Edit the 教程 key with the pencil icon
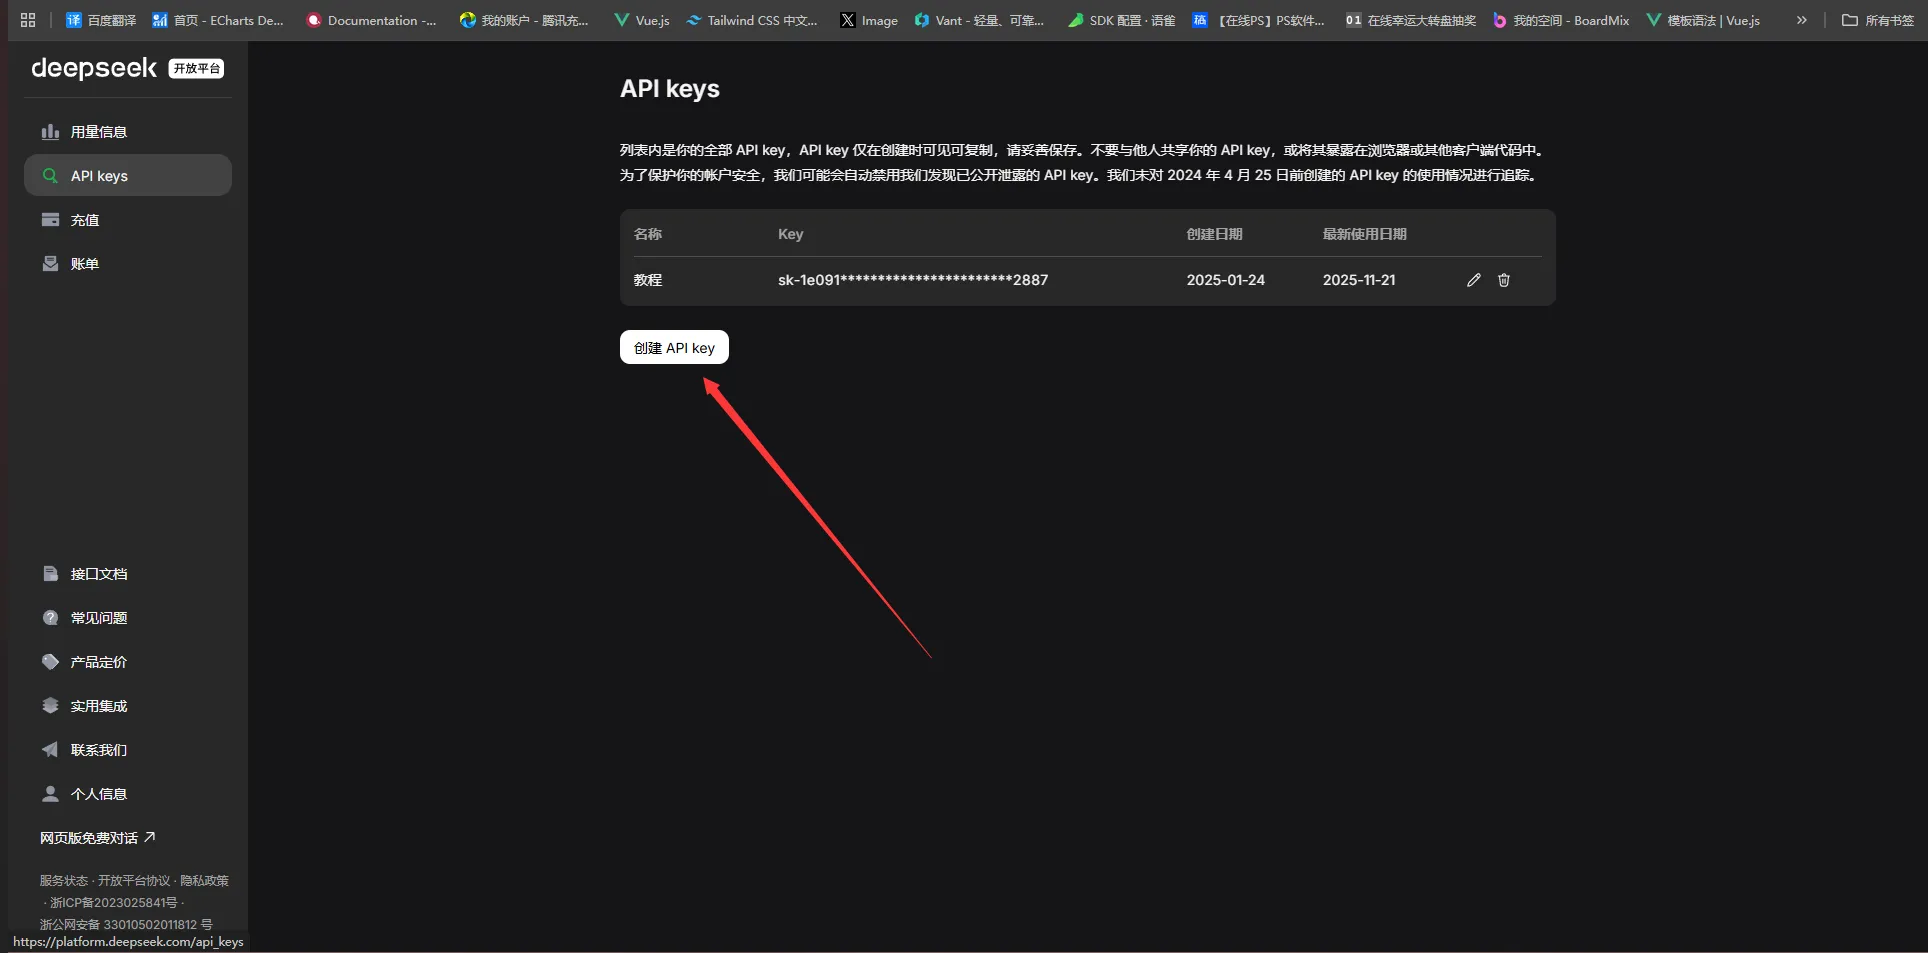Image resolution: width=1928 pixels, height=953 pixels. click(1473, 280)
